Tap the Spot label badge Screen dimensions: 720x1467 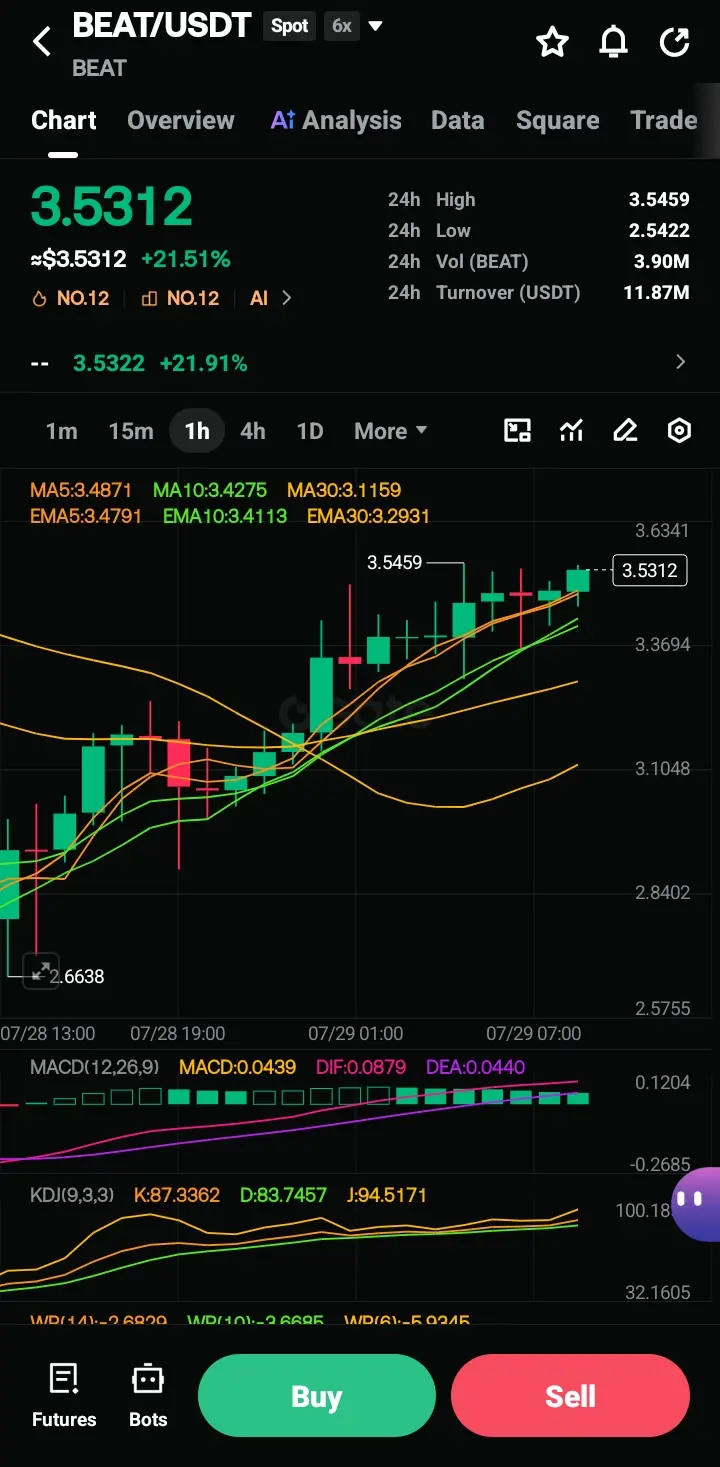pos(290,26)
